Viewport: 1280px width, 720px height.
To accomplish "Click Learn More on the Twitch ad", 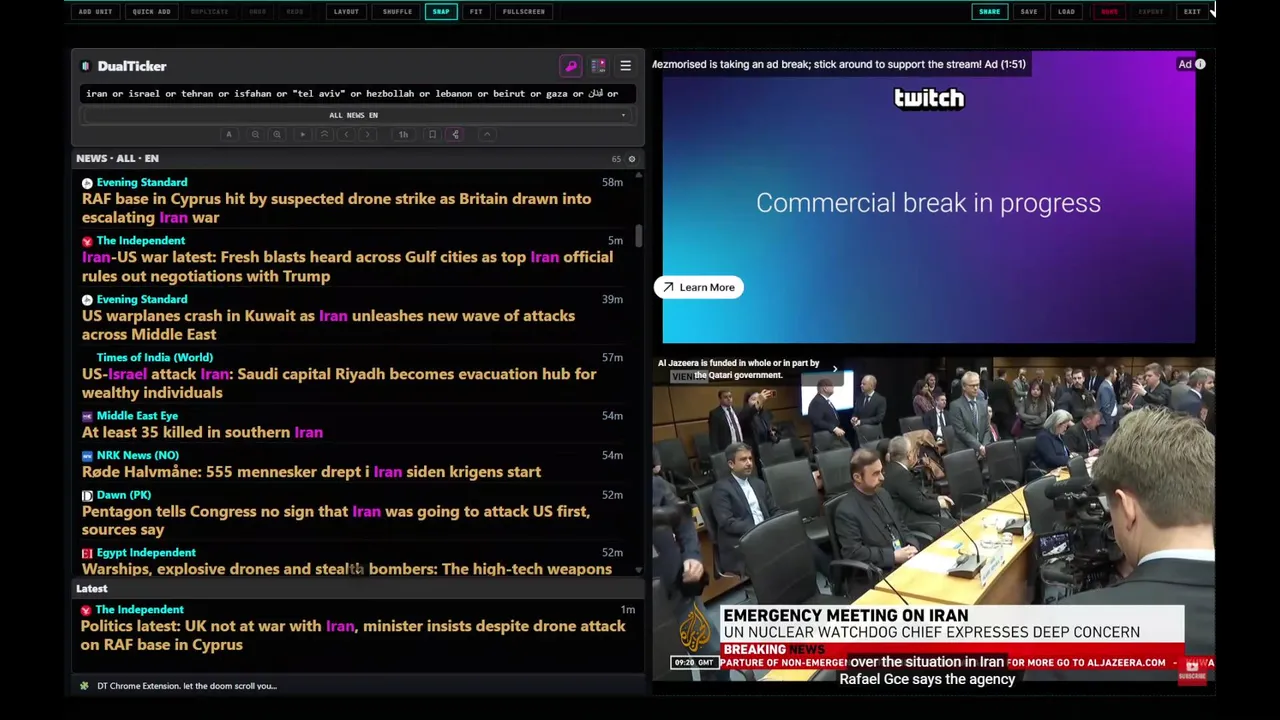I will [x=699, y=288].
